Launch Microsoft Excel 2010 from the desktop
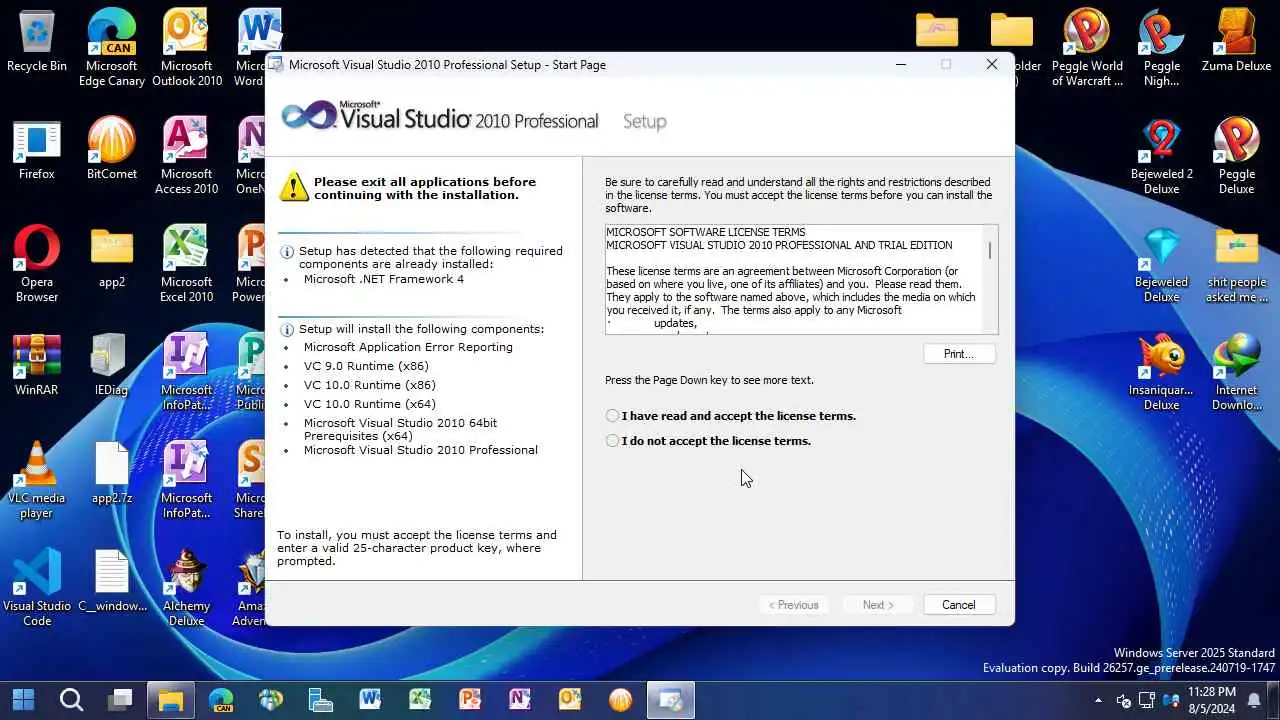 pyautogui.click(x=187, y=264)
